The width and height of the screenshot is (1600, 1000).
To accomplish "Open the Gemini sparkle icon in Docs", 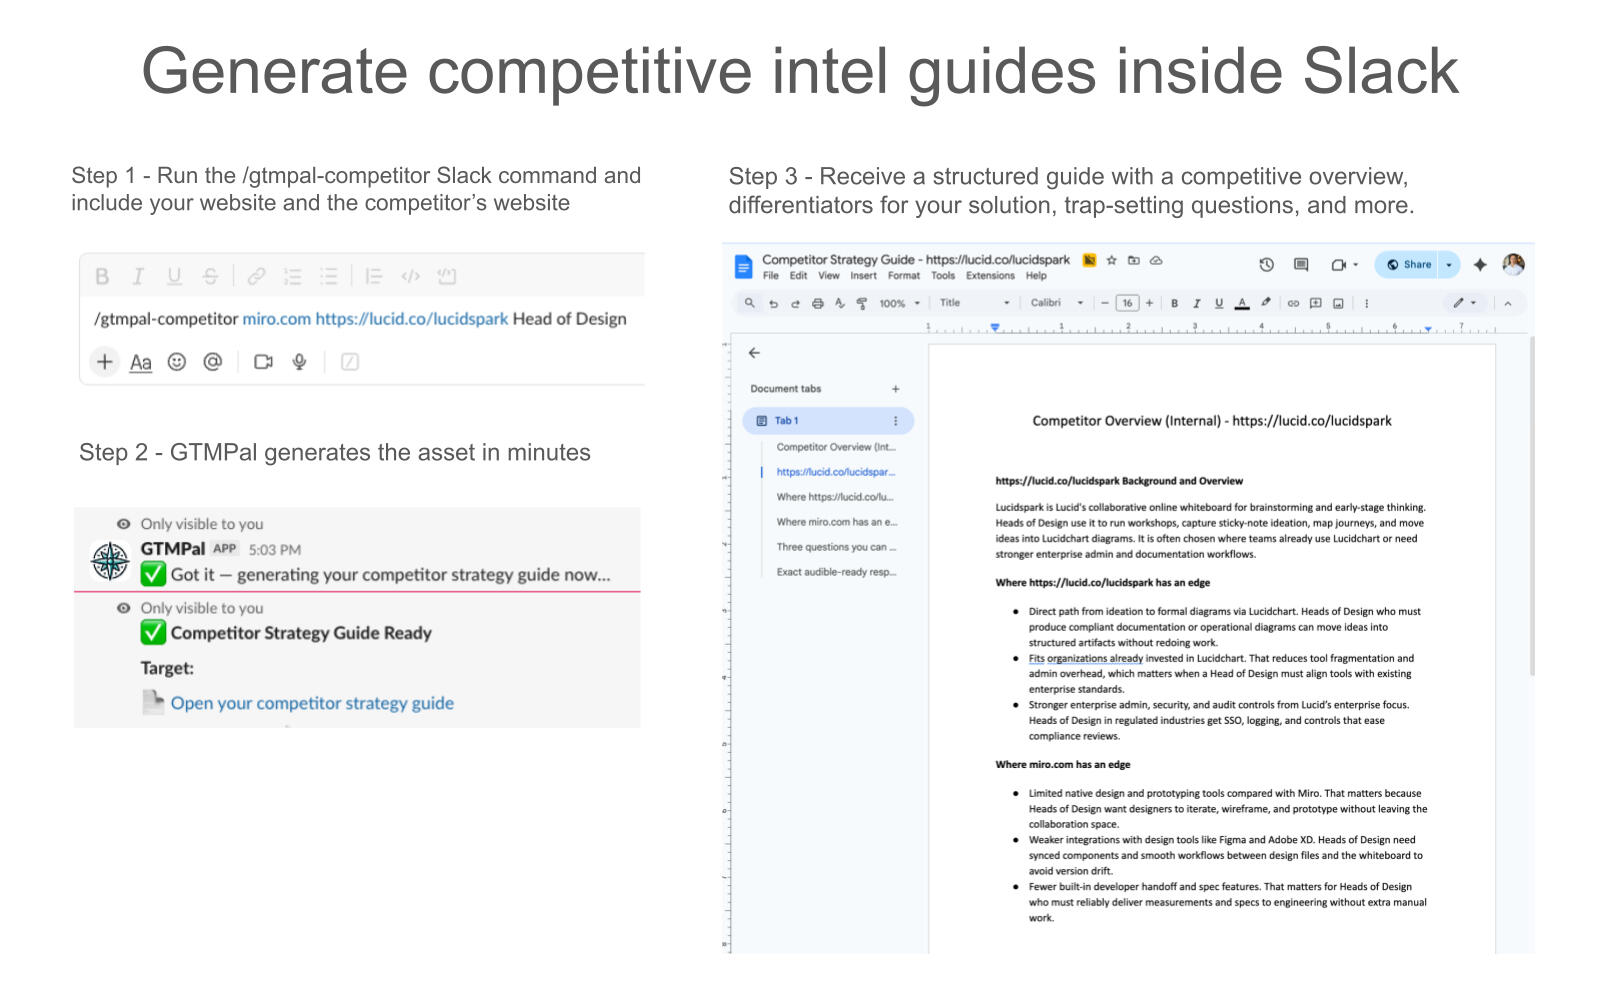I will pyautogui.click(x=1480, y=265).
